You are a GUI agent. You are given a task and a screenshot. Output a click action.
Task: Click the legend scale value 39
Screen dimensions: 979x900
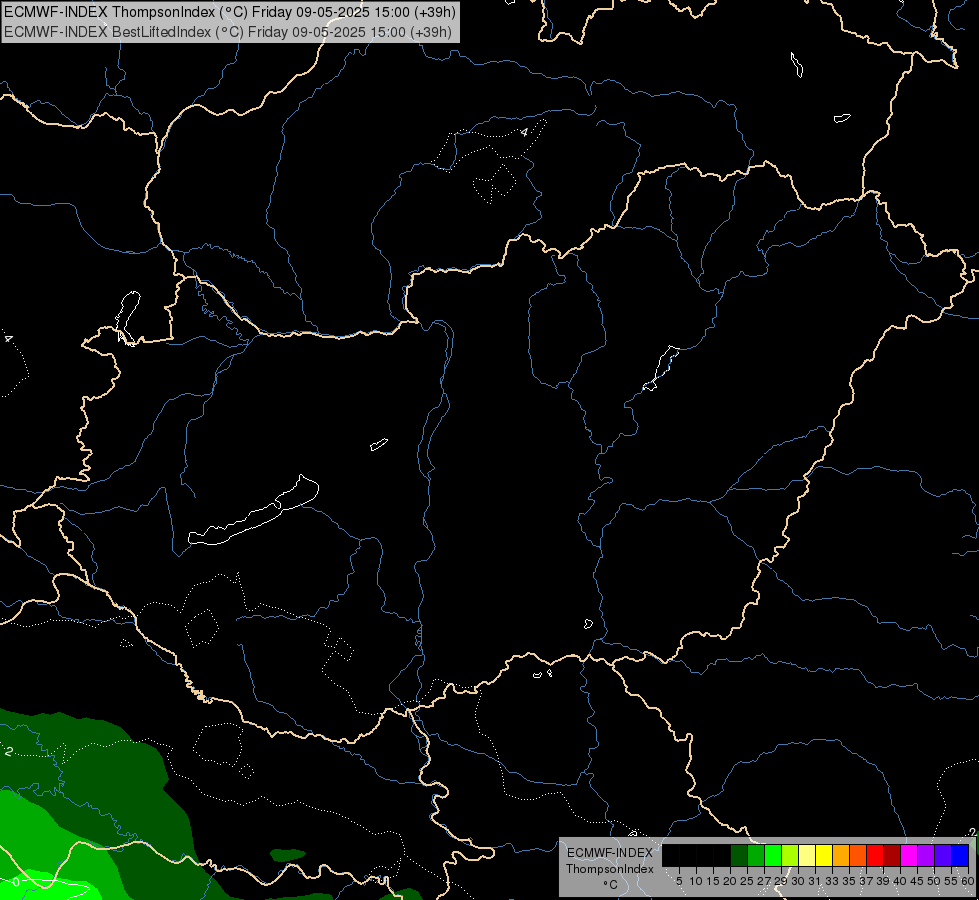coord(883,881)
